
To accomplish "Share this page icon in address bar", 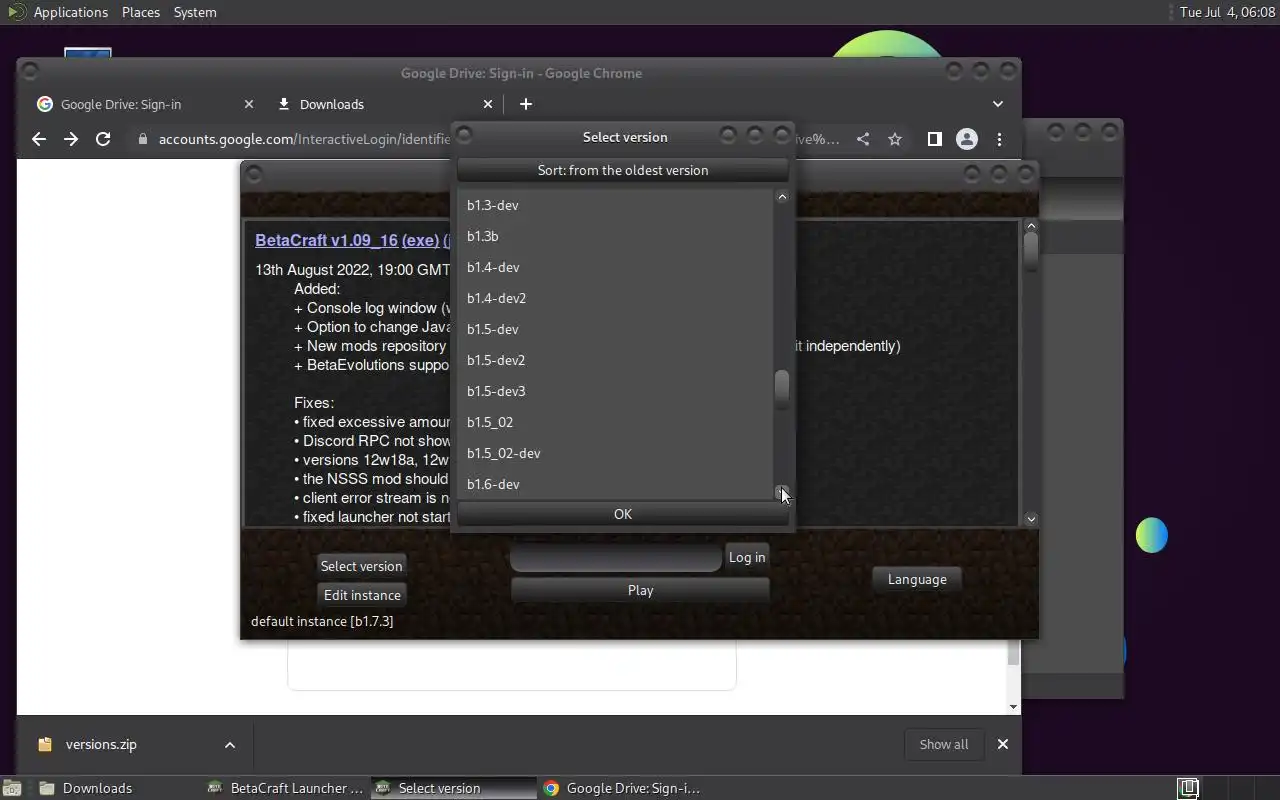I will pyautogui.click(x=863, y=139).
